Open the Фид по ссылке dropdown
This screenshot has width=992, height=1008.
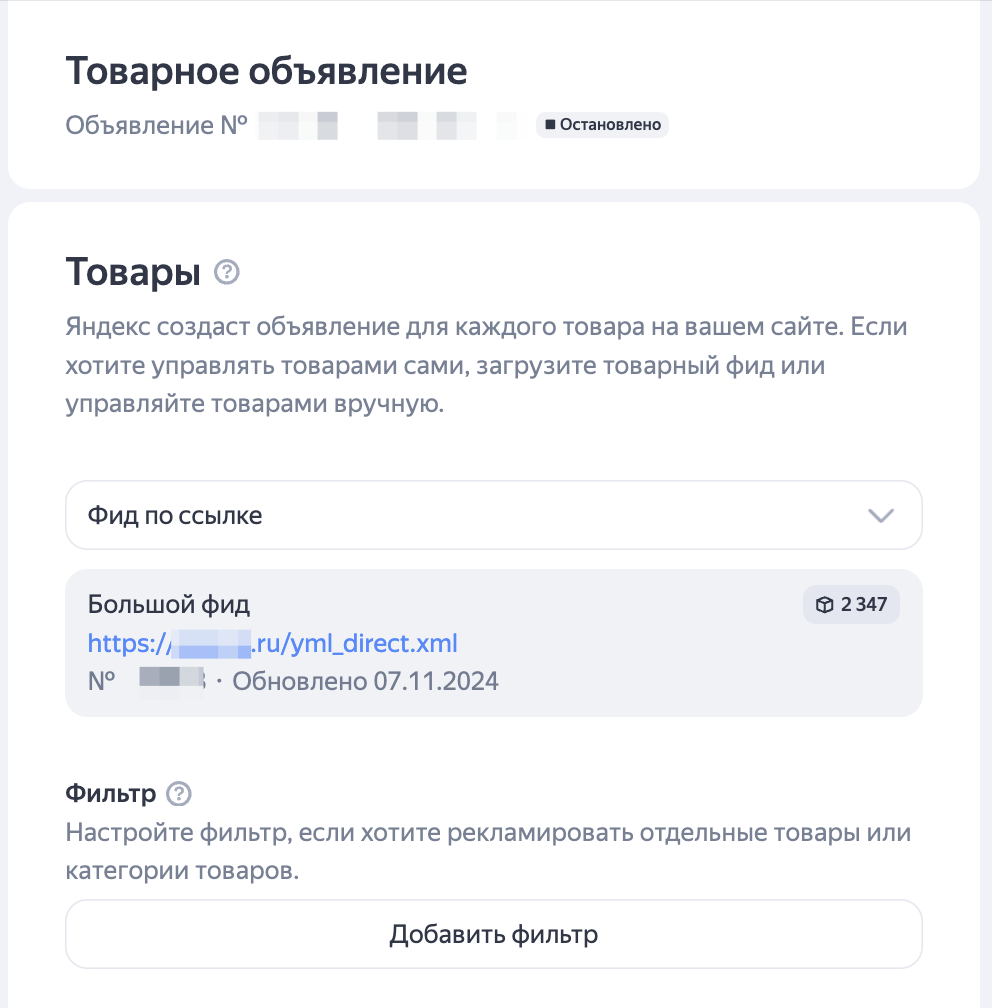pyautogui.click(x=494, y=515)
